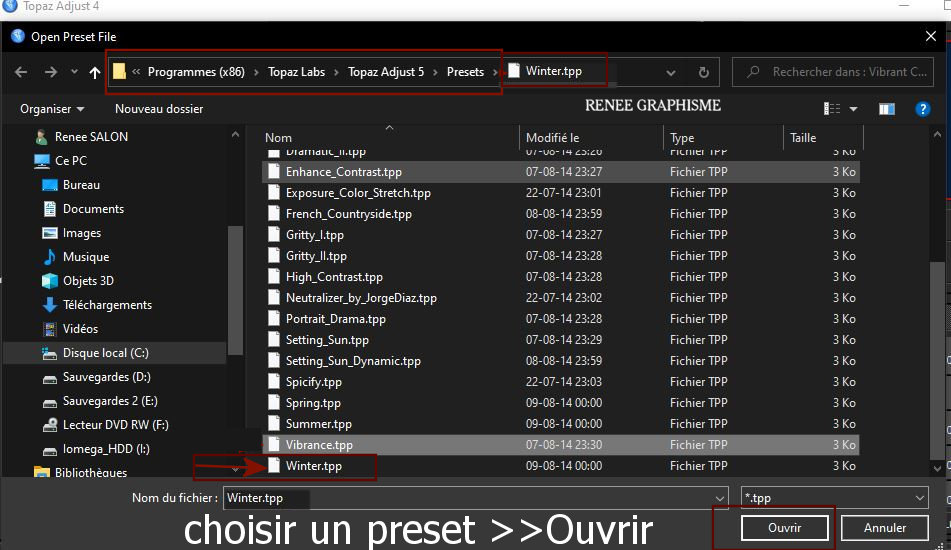Select the Summer.tpp file
Image resolution: width=951 pixels, height=550 pixels.
pos(560,424)
